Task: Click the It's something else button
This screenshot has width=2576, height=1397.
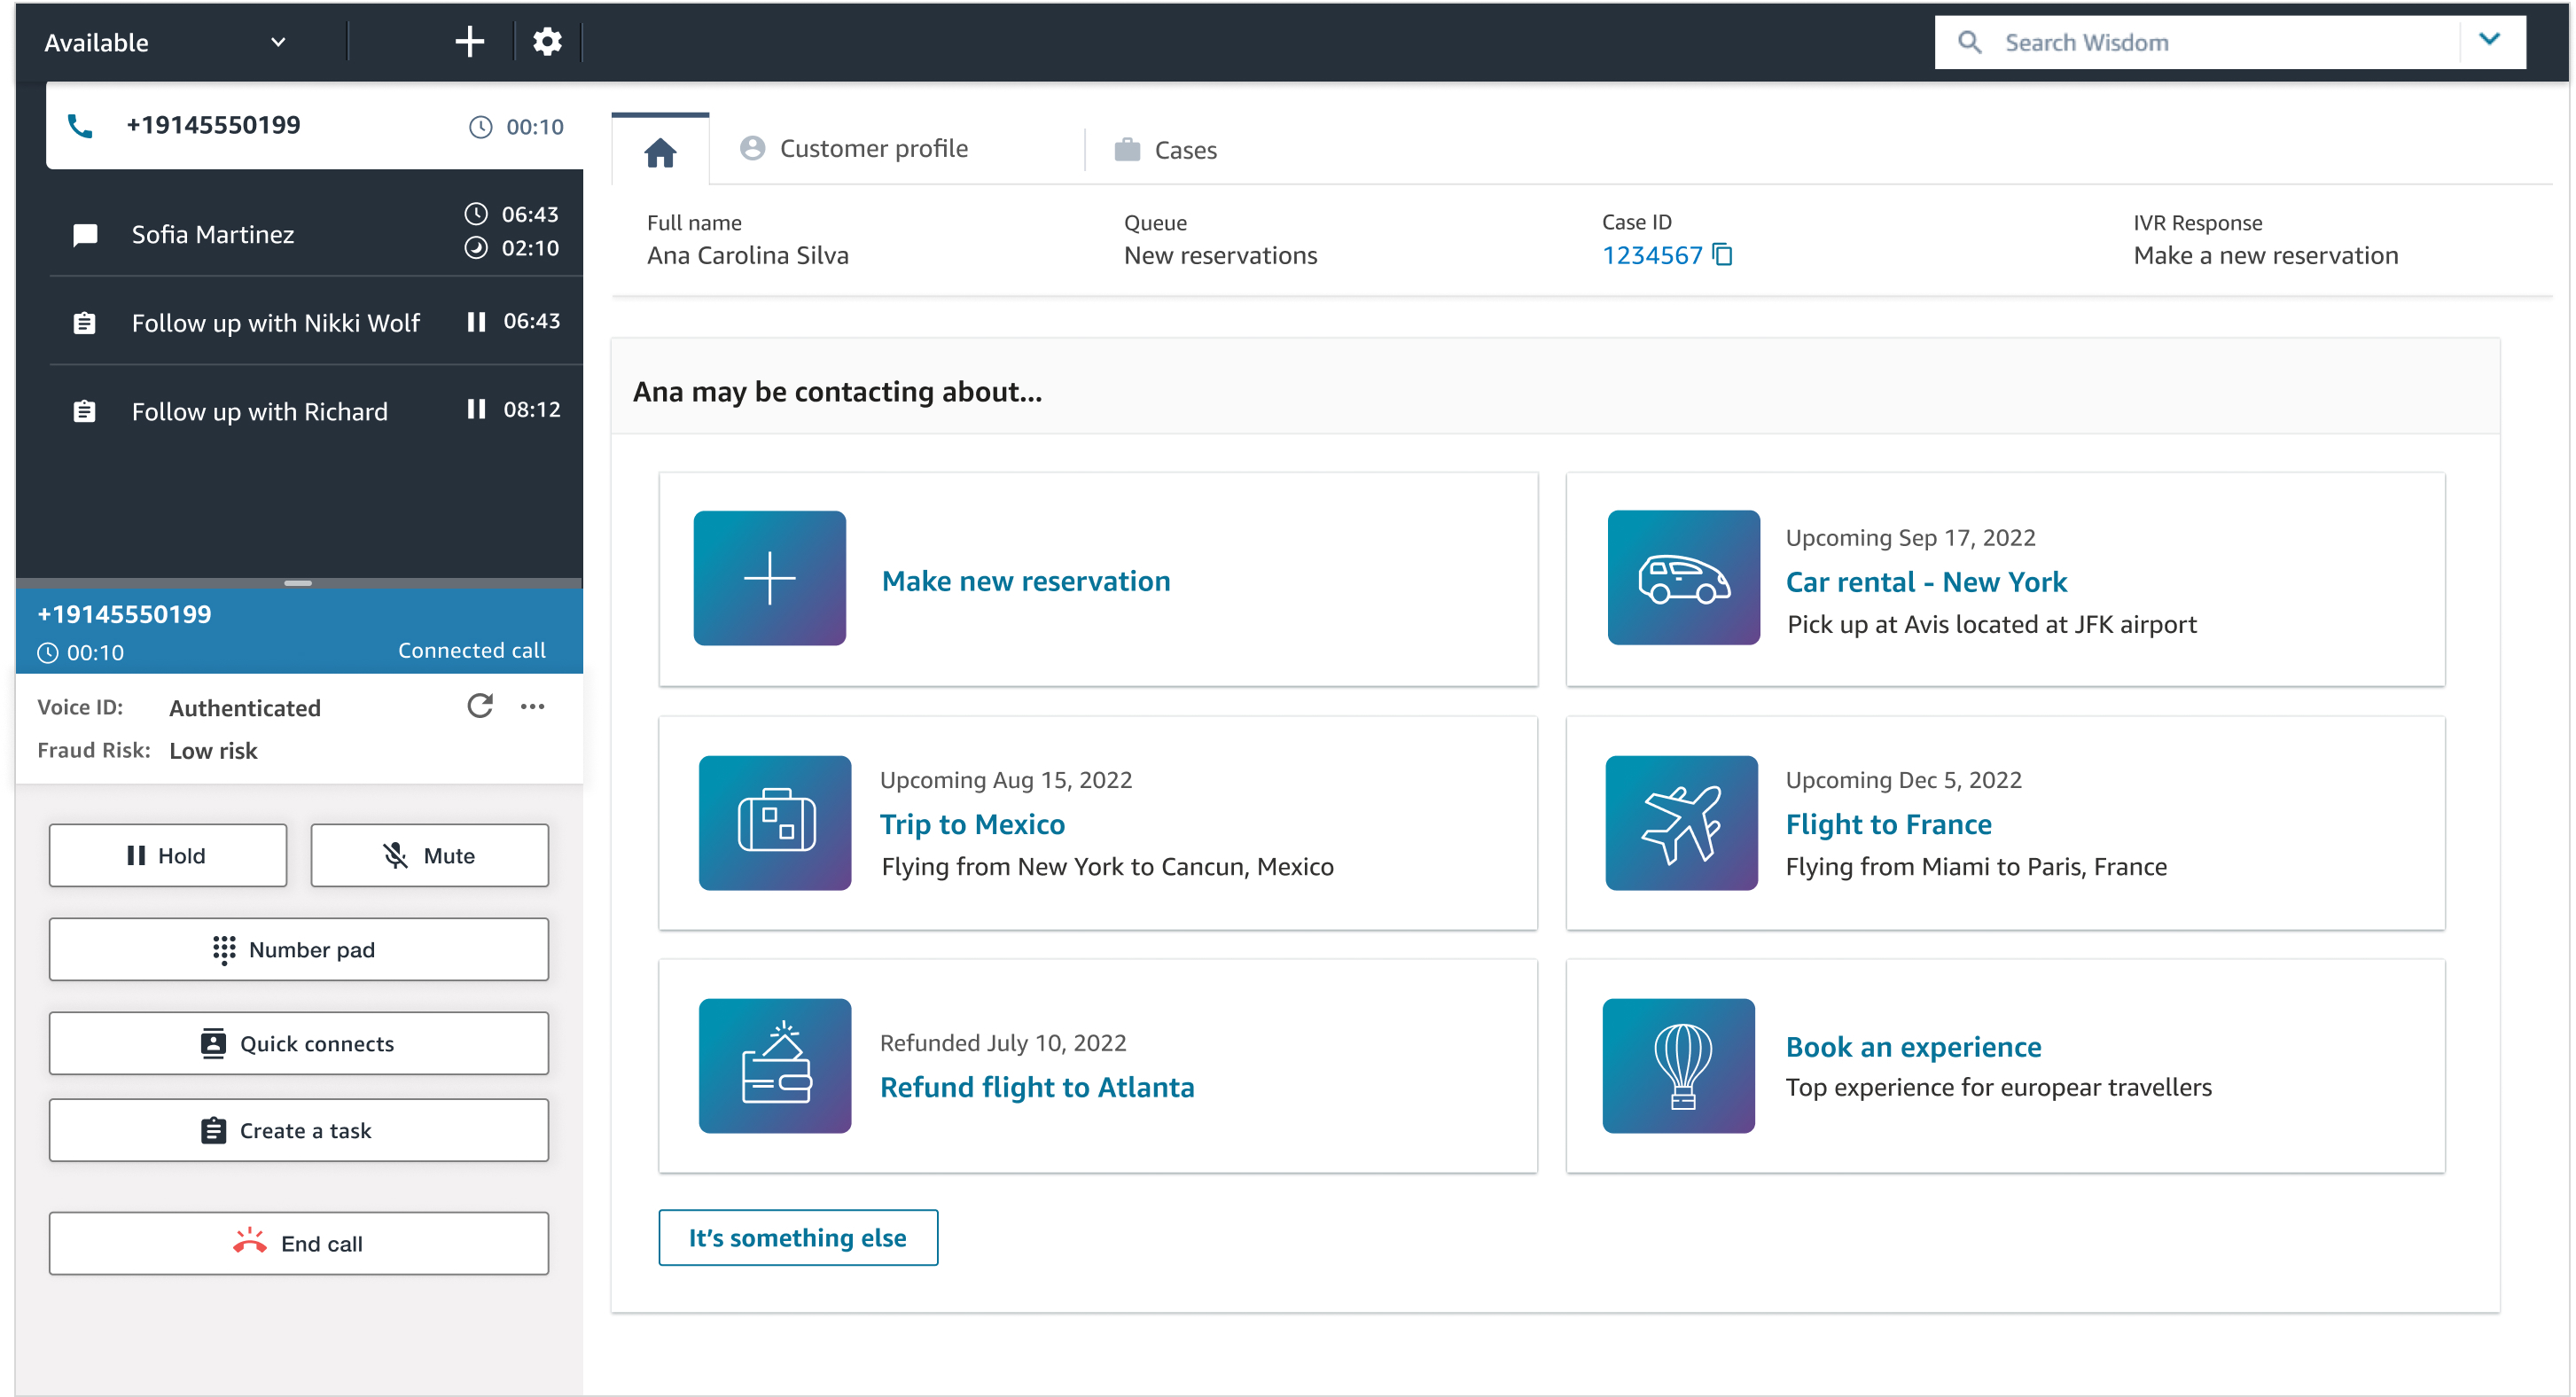Action: tap(796, 1237)
